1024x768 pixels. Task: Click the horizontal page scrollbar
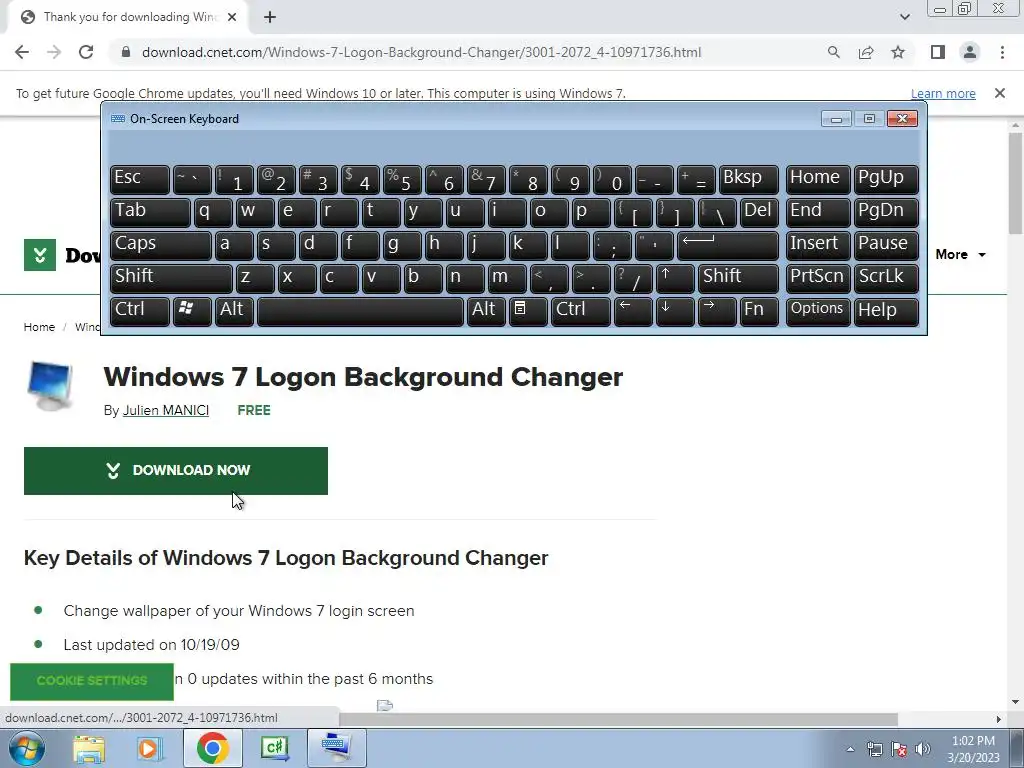click(618, 719)
